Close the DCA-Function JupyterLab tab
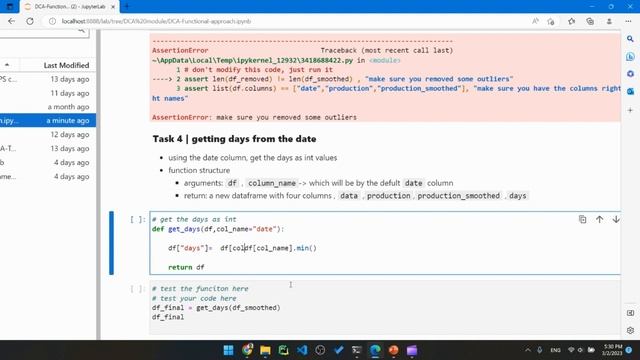This screenshot has width=640, height=360. (113, 7)
